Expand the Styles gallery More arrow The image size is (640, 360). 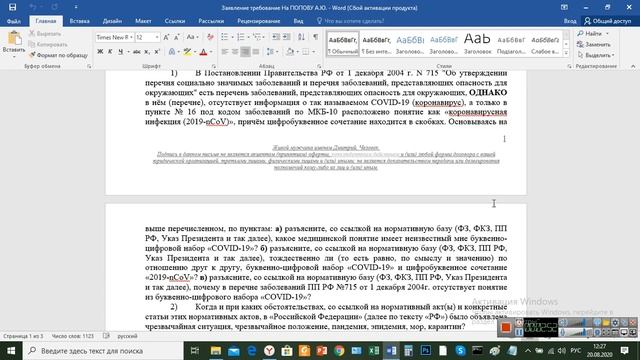pos(566,53)
